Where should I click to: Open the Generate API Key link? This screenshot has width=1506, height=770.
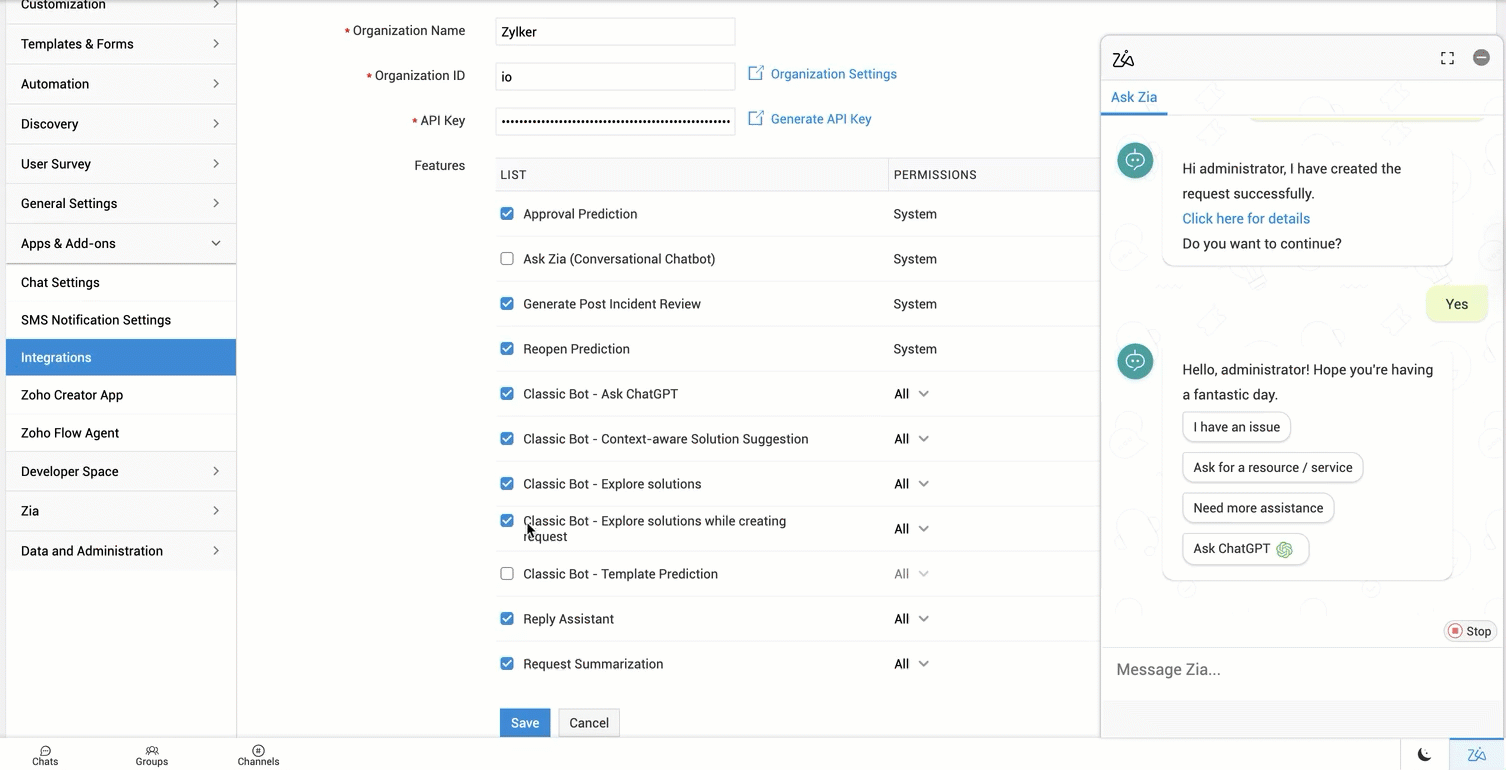[x=820, y=119]
